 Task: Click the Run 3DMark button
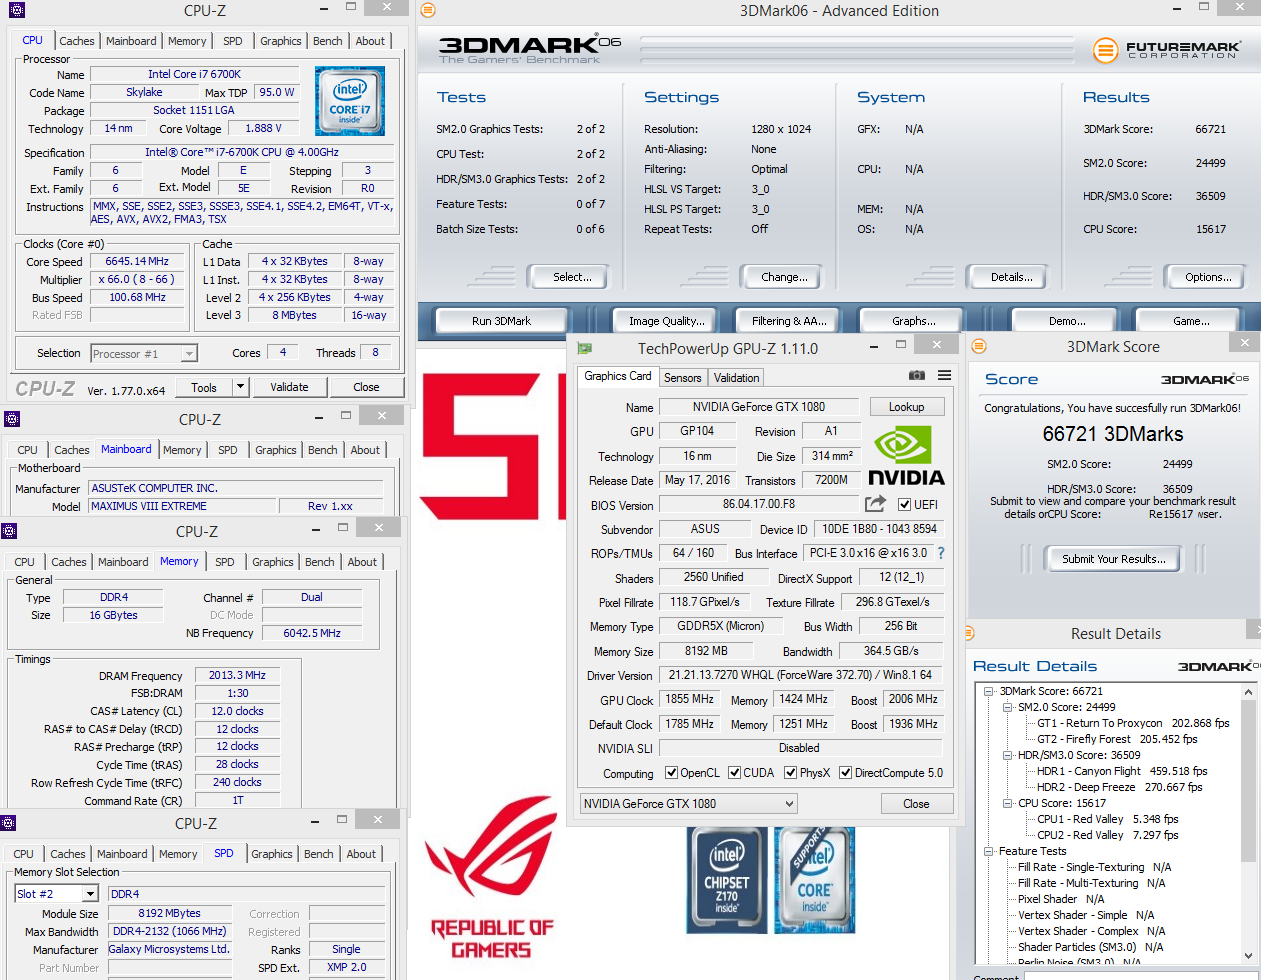501,321
